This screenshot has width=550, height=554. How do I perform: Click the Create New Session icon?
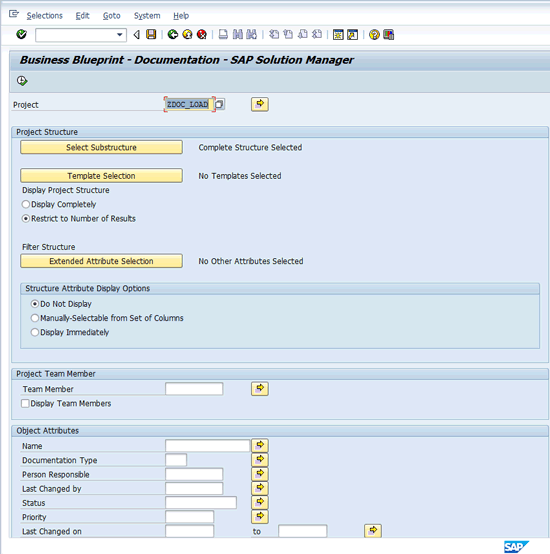(x=338, y=35)
